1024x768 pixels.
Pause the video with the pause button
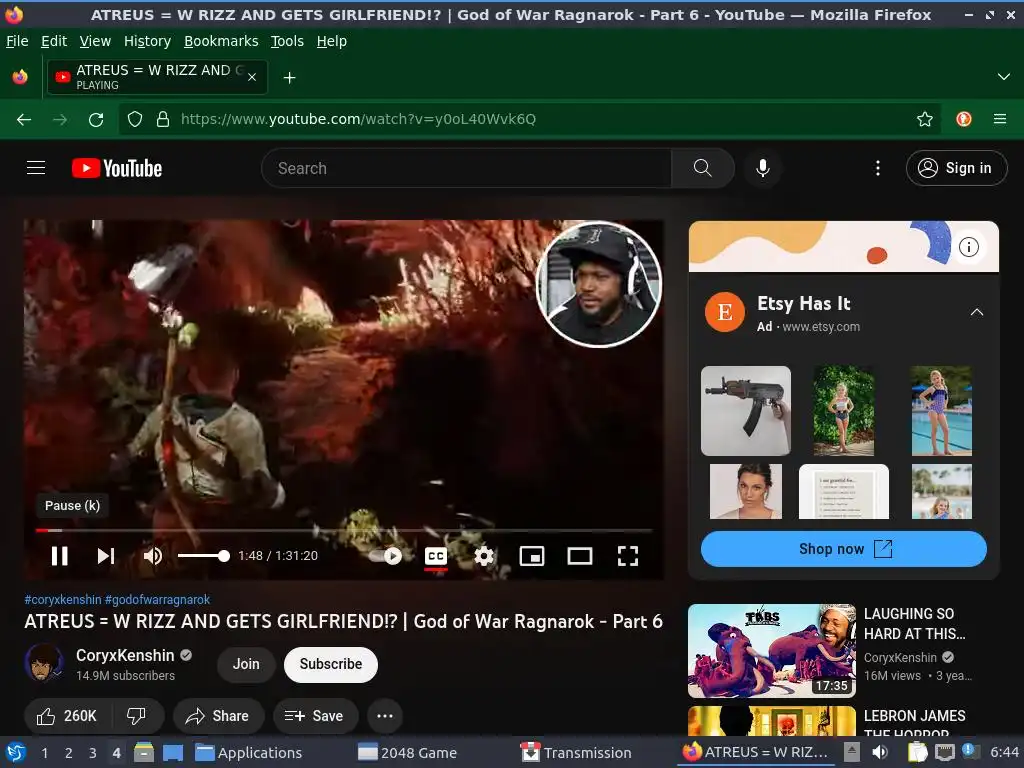click(x=59, y=556)
